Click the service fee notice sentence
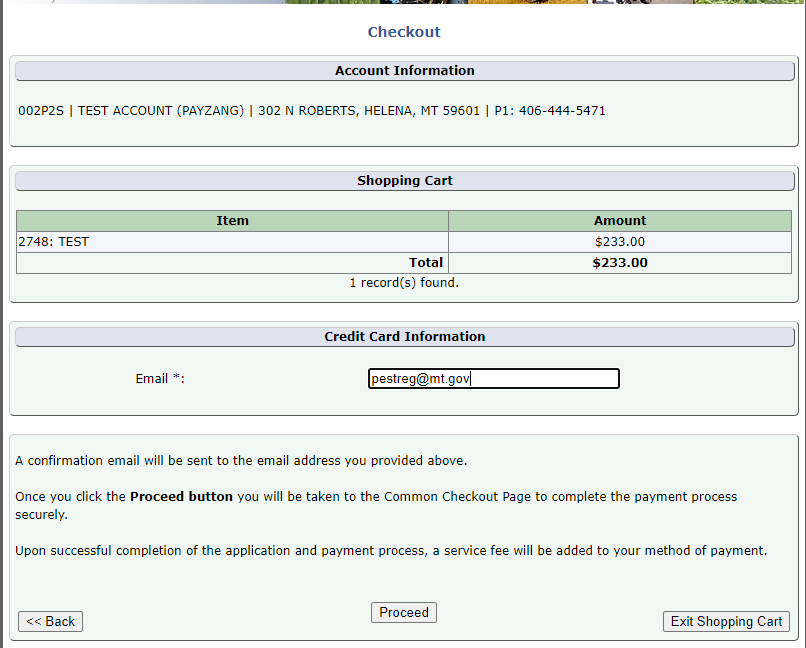The width and height of the screenshot is (806, 648). click(x=391, y=551)
